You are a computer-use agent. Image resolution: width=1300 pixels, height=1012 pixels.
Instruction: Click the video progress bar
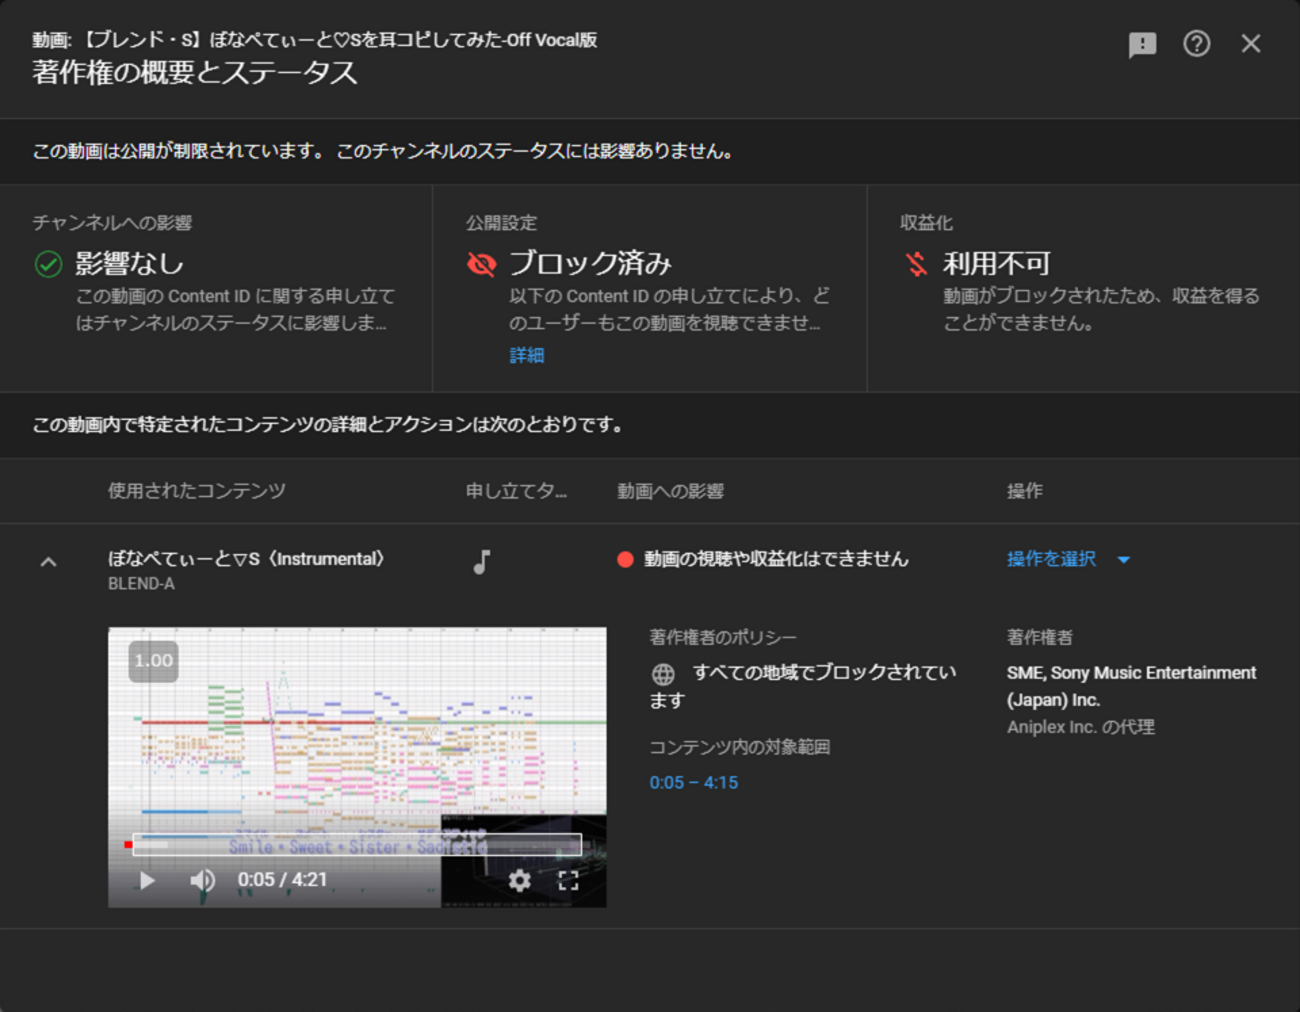[357, 845]
